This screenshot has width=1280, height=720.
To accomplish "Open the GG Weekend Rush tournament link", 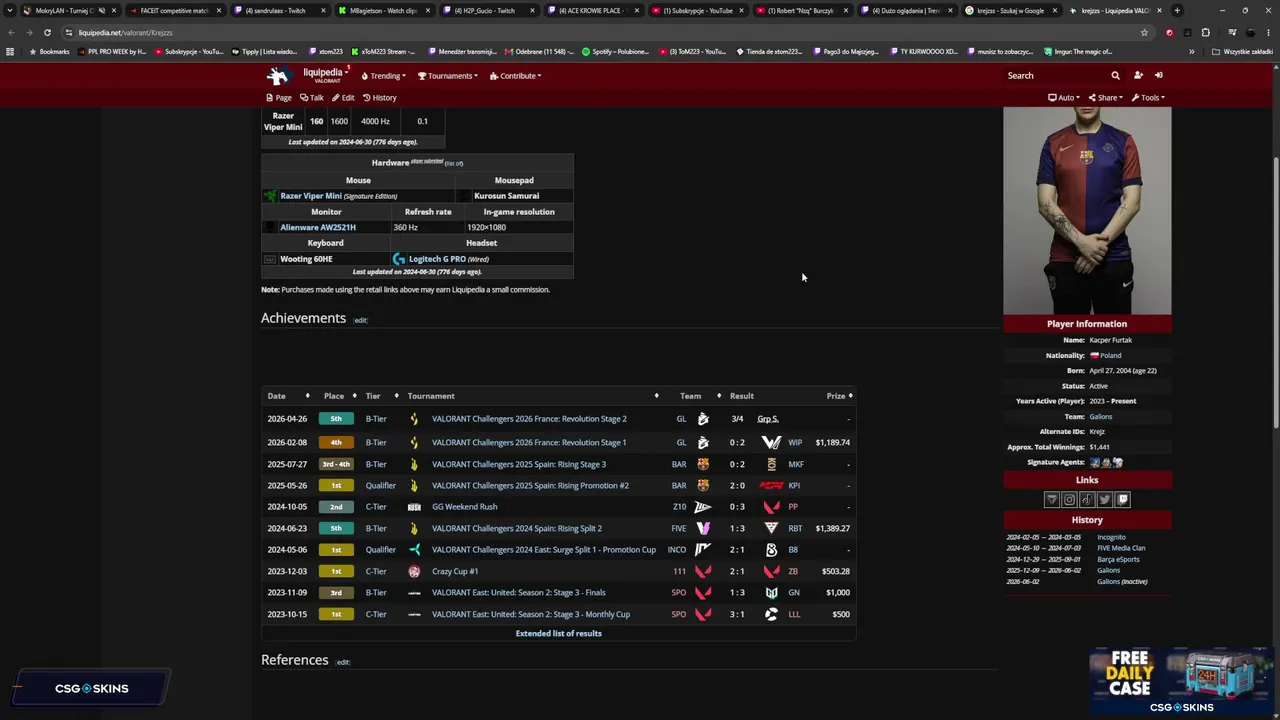I will point(464,507).
